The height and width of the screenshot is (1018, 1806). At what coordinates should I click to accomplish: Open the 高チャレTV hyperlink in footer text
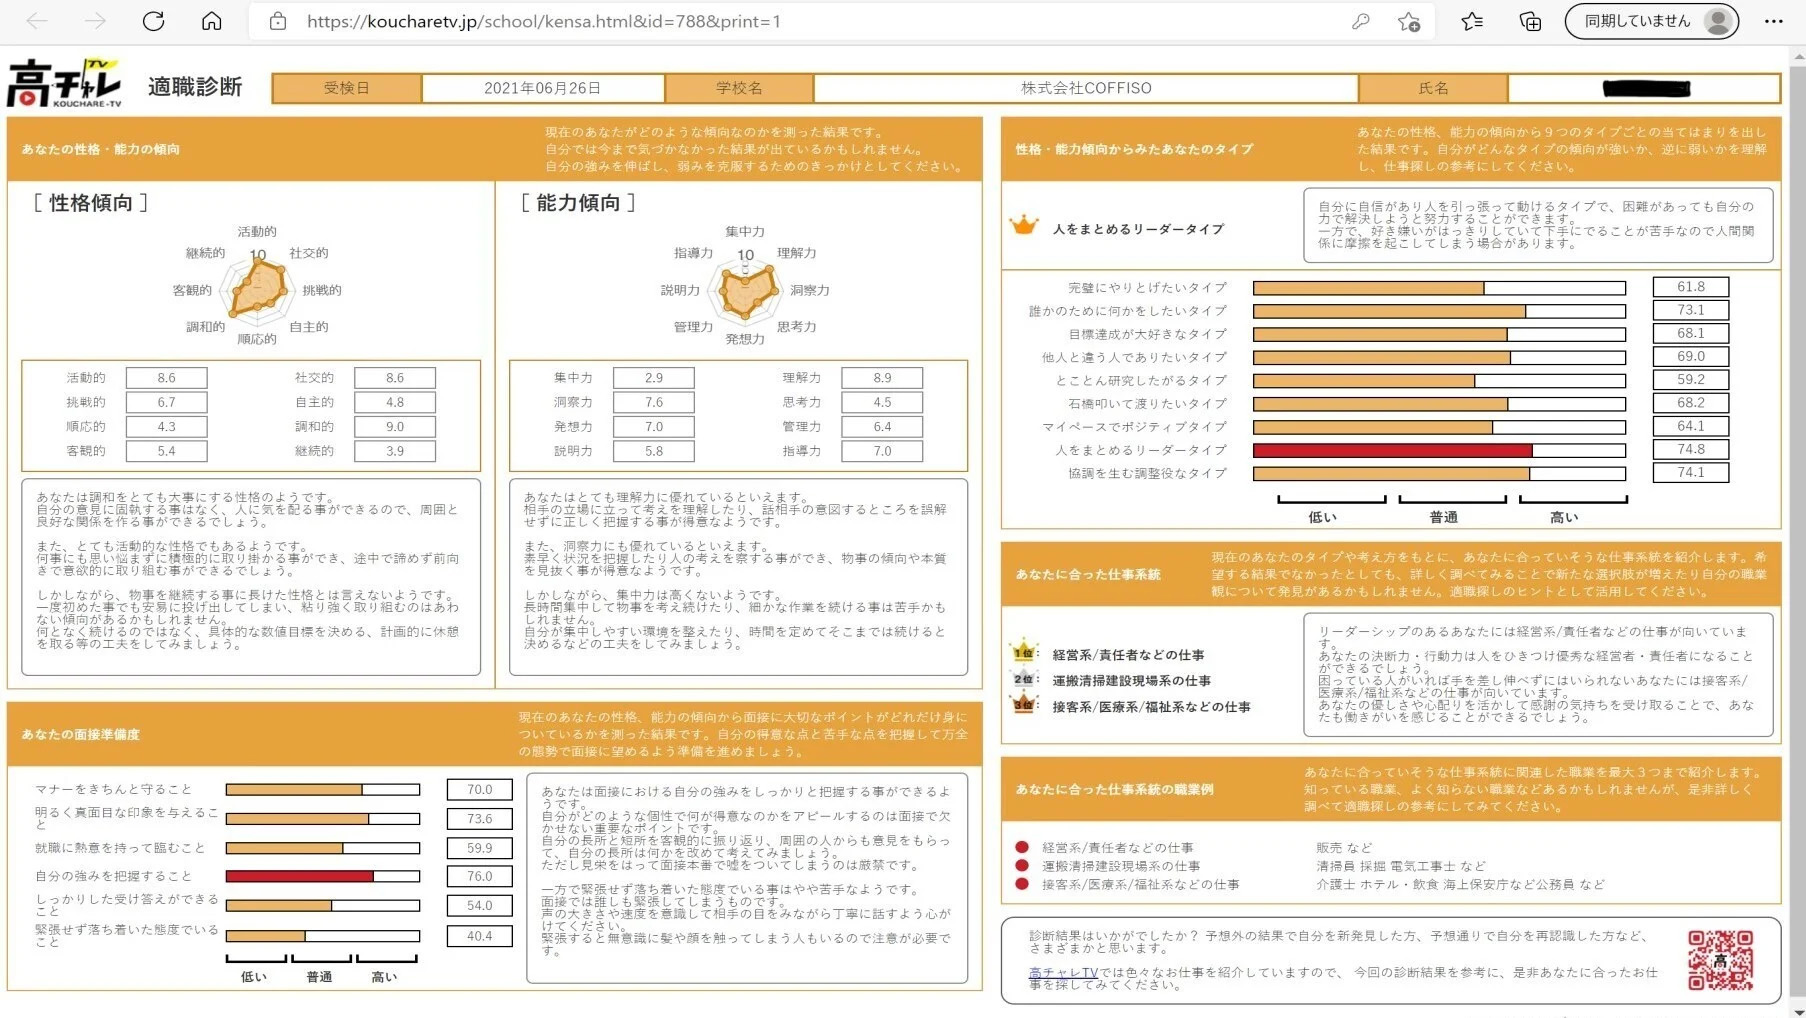[1063, 972]
